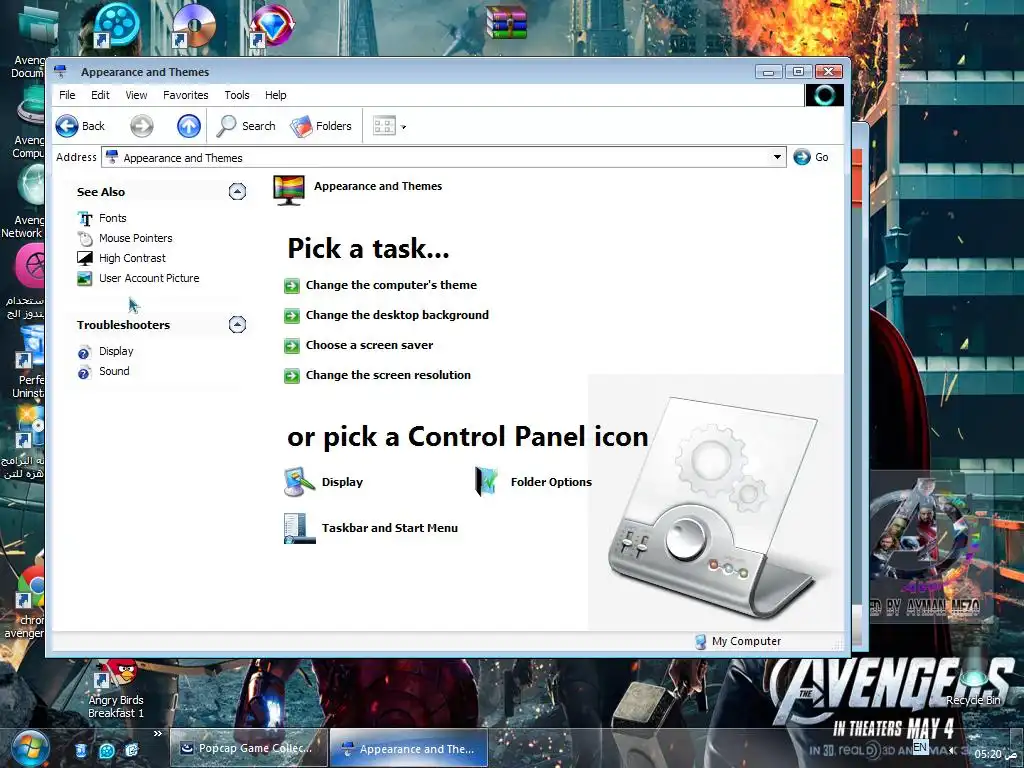The width and height of the screenshot is (1024, 768).
Task: Open Angry Birds Breakfast 1 desktop shortcut
Action: coord(116,689)
